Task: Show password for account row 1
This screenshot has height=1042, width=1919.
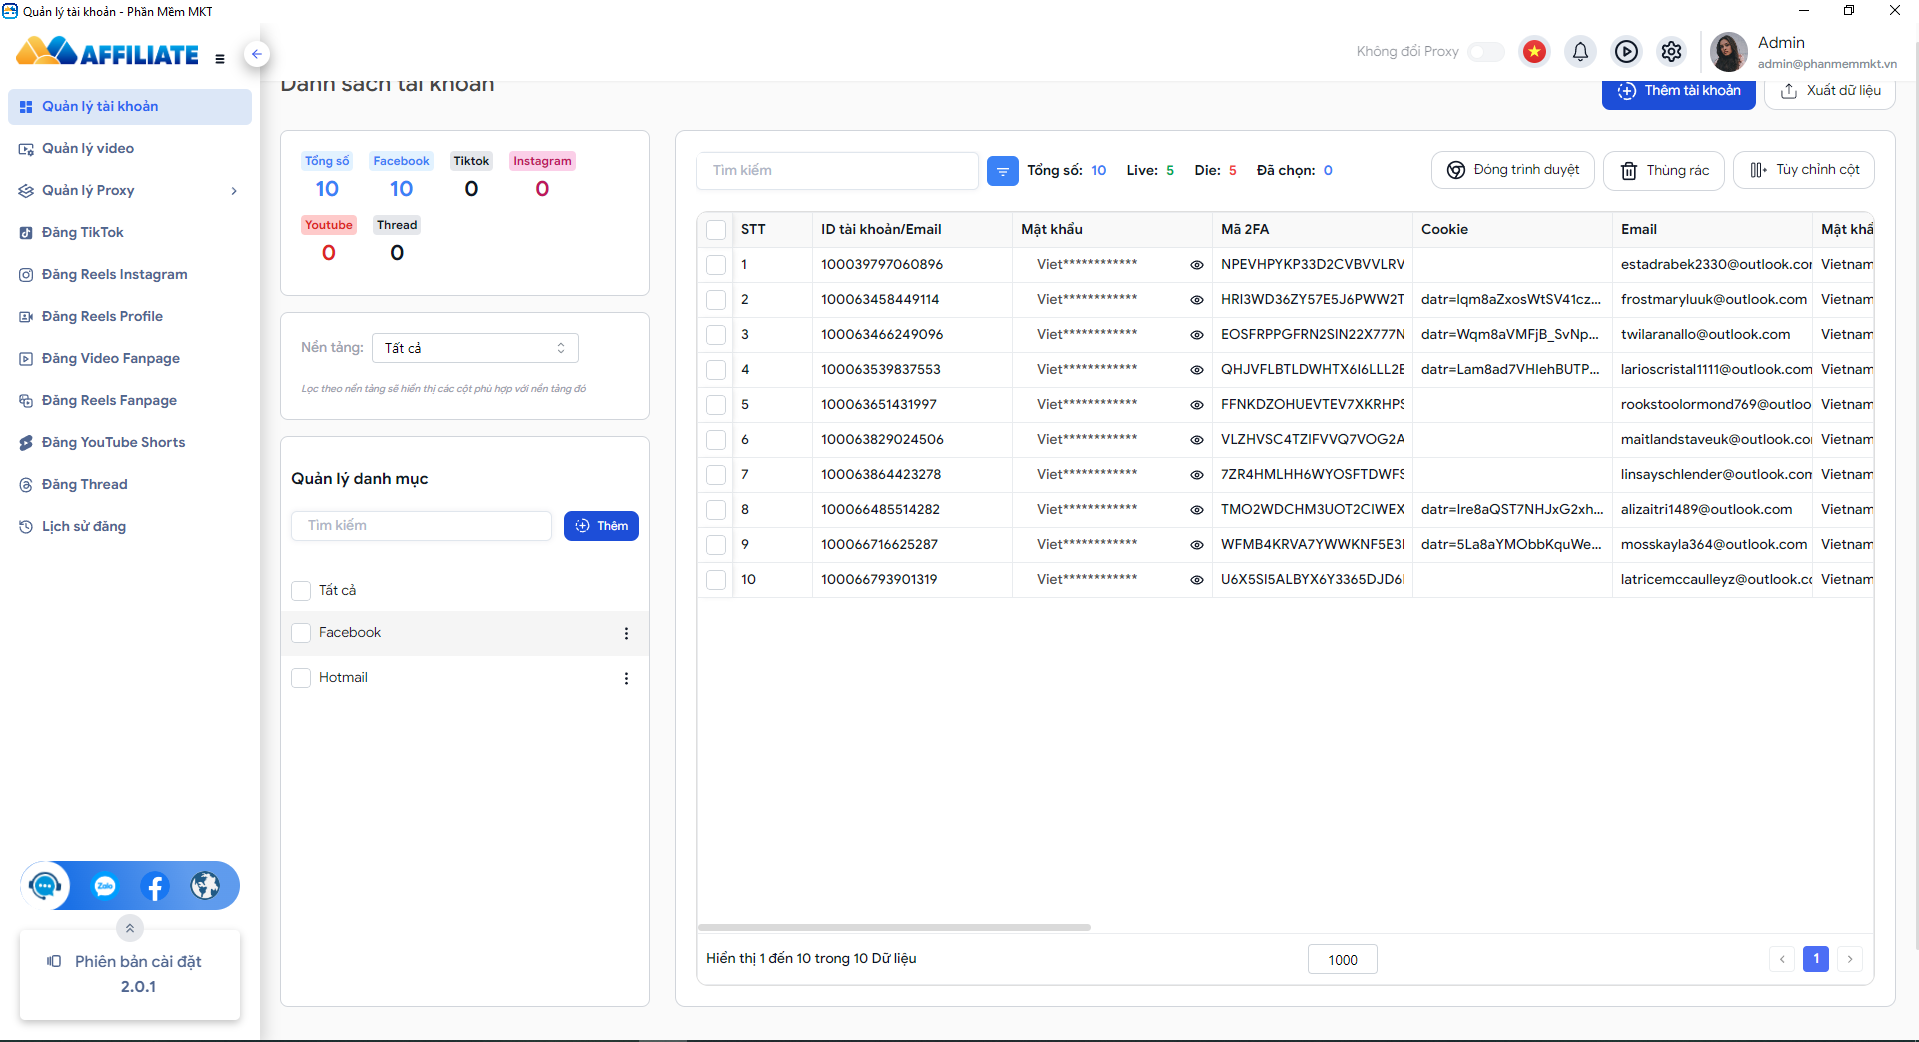Action: [x=1196, y=265]
